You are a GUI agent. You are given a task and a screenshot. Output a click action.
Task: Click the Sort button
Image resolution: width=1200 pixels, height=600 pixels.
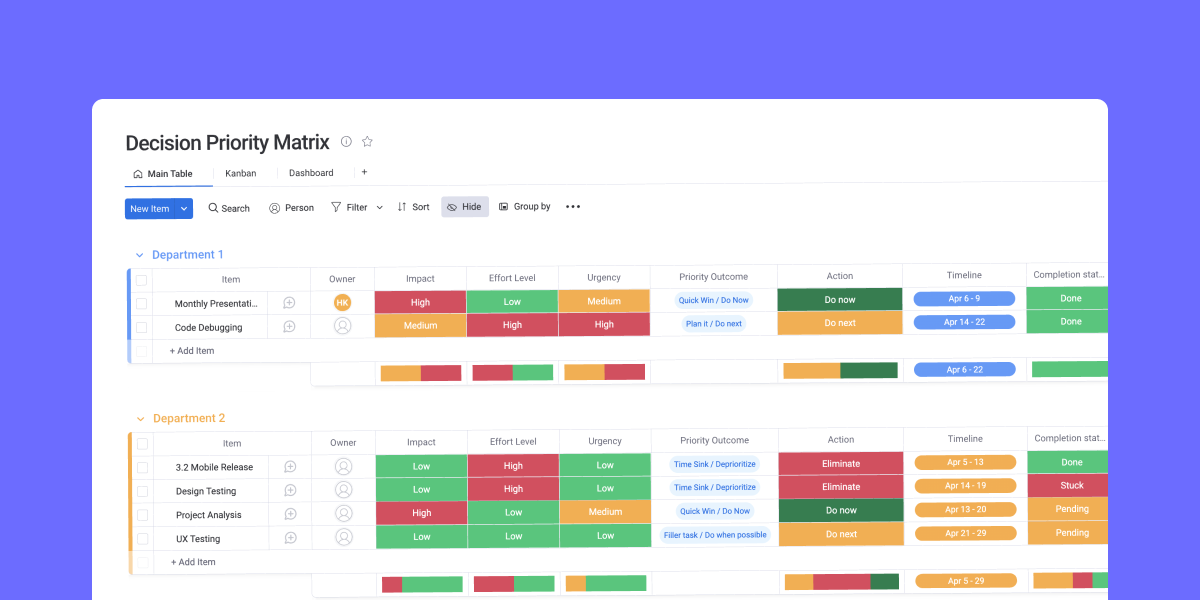click(413, 207)
